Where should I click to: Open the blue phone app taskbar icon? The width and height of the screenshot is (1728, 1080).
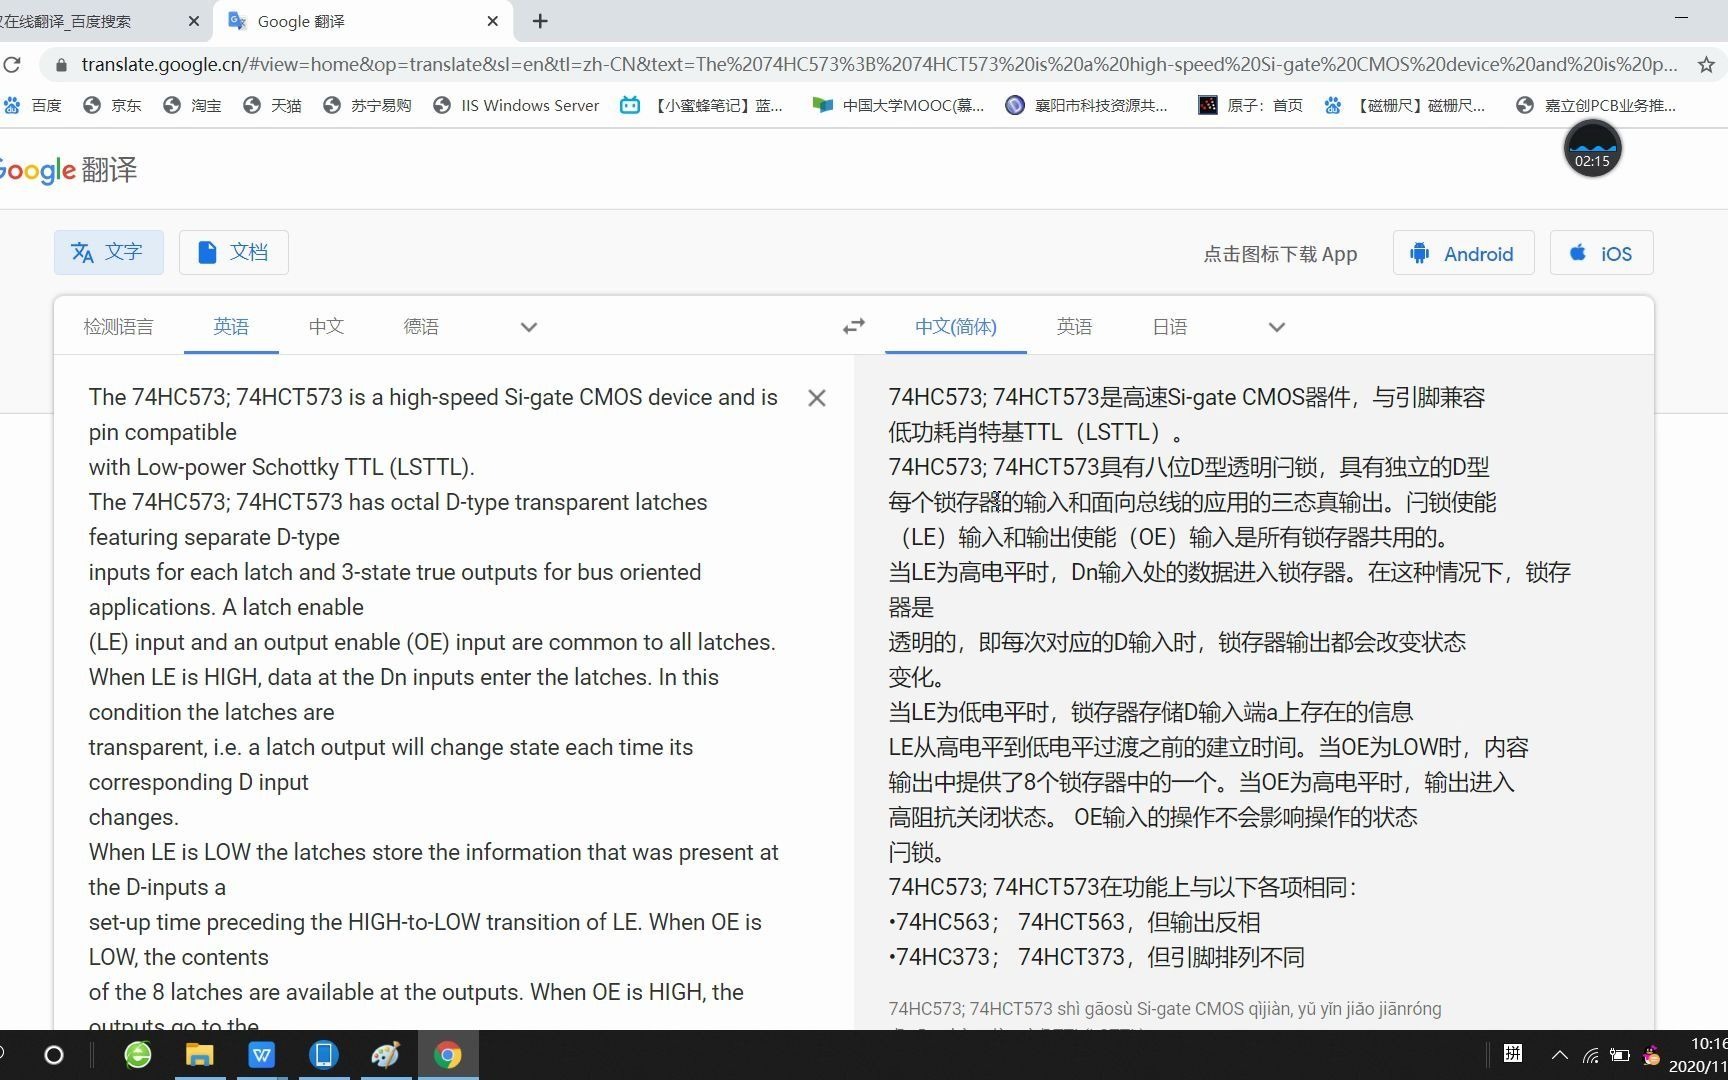point(323,1055)
